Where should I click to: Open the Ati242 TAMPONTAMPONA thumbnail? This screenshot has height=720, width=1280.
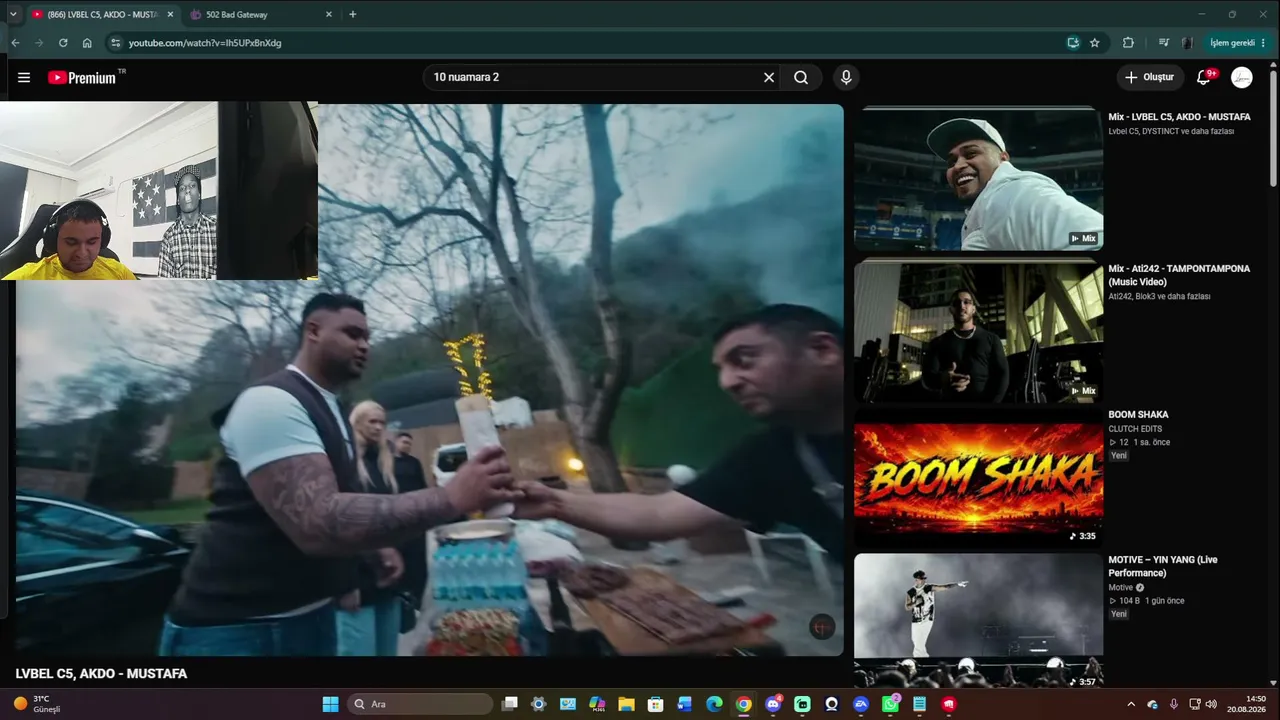coord(978,332)
